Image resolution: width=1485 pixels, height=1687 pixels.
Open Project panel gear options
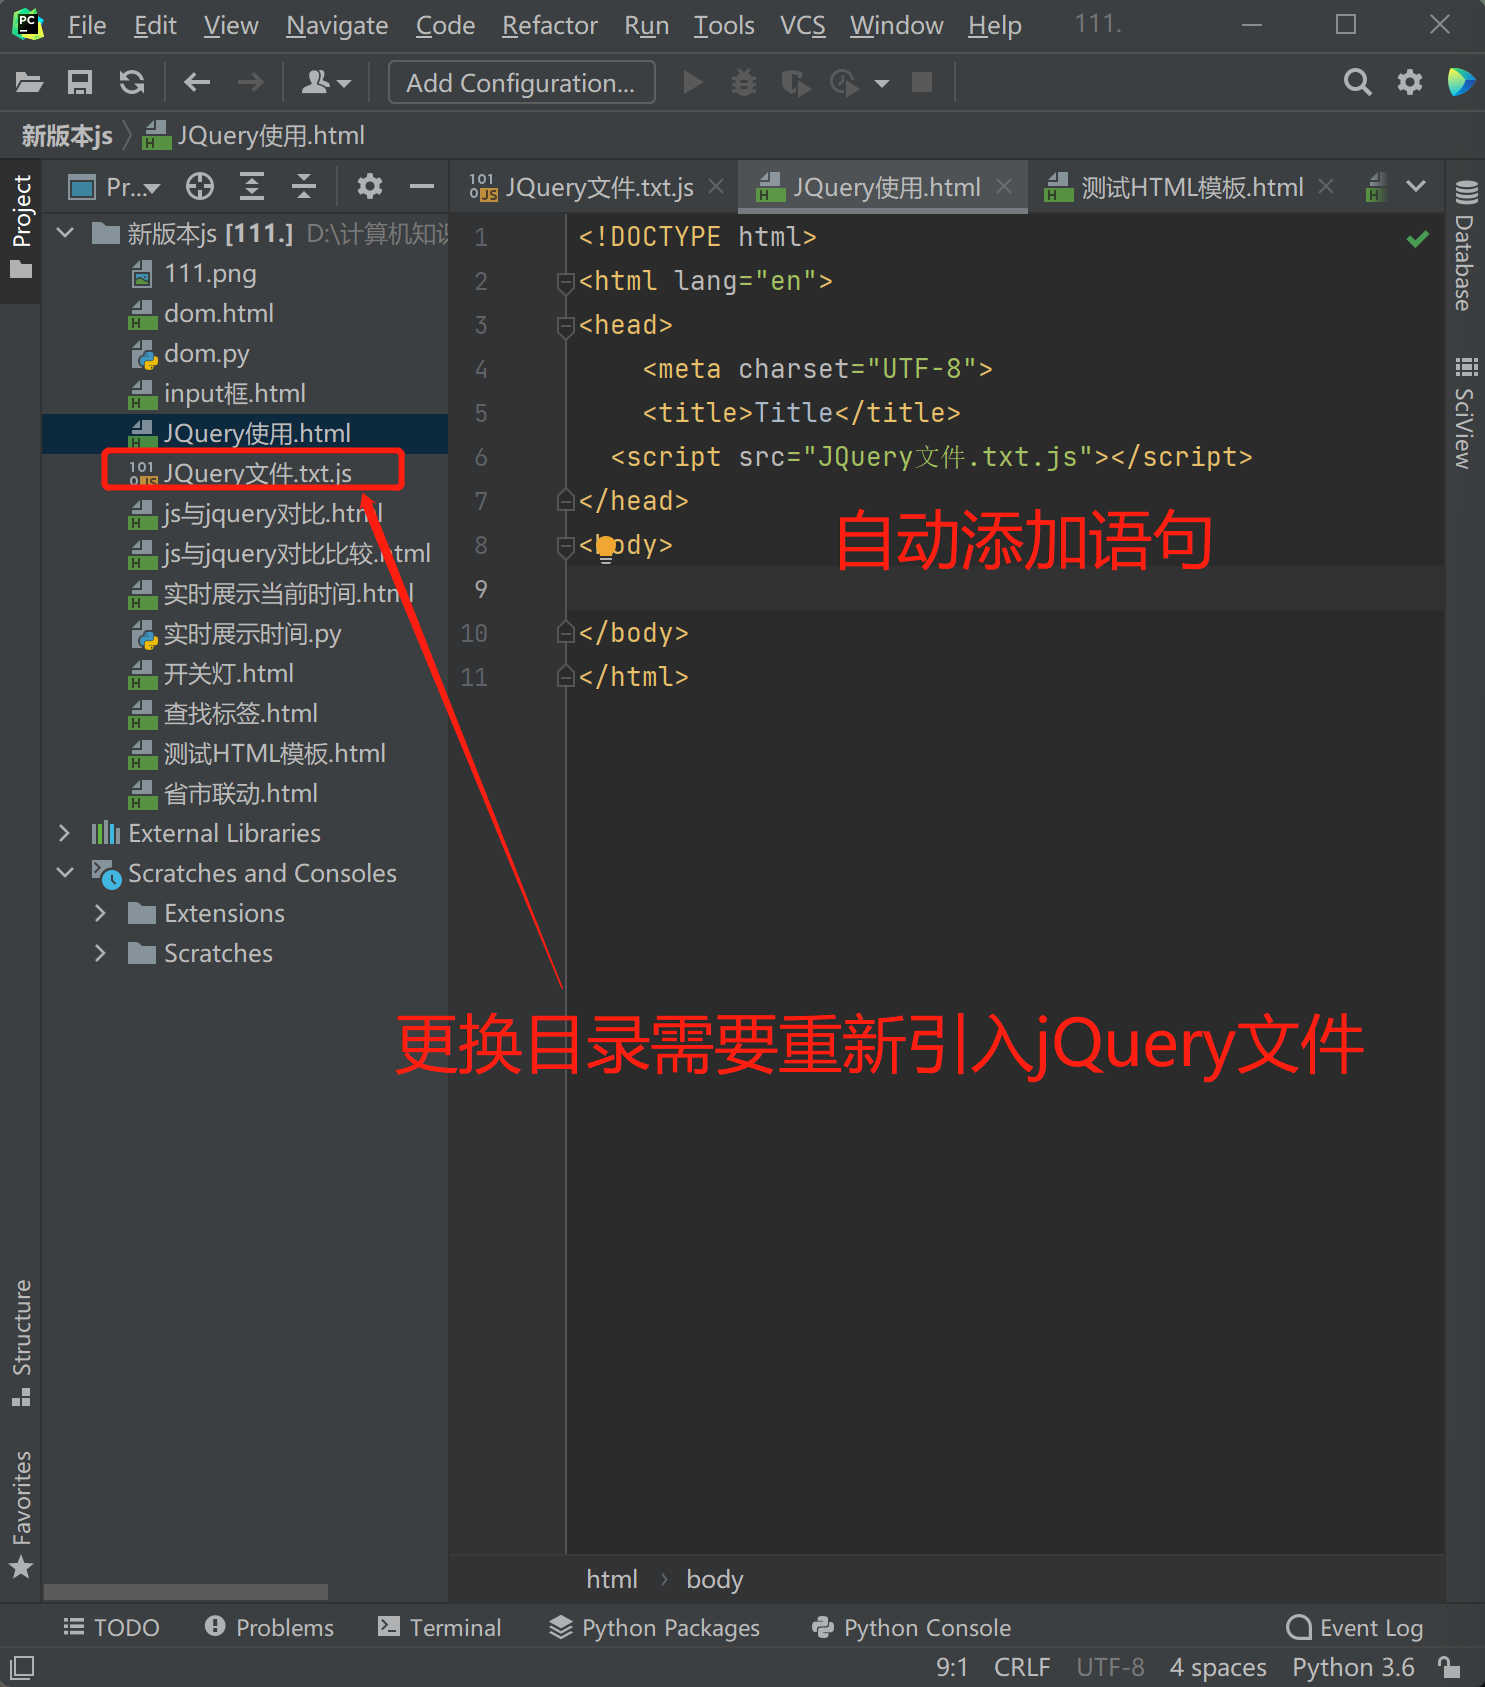click(x=370, y=186)
